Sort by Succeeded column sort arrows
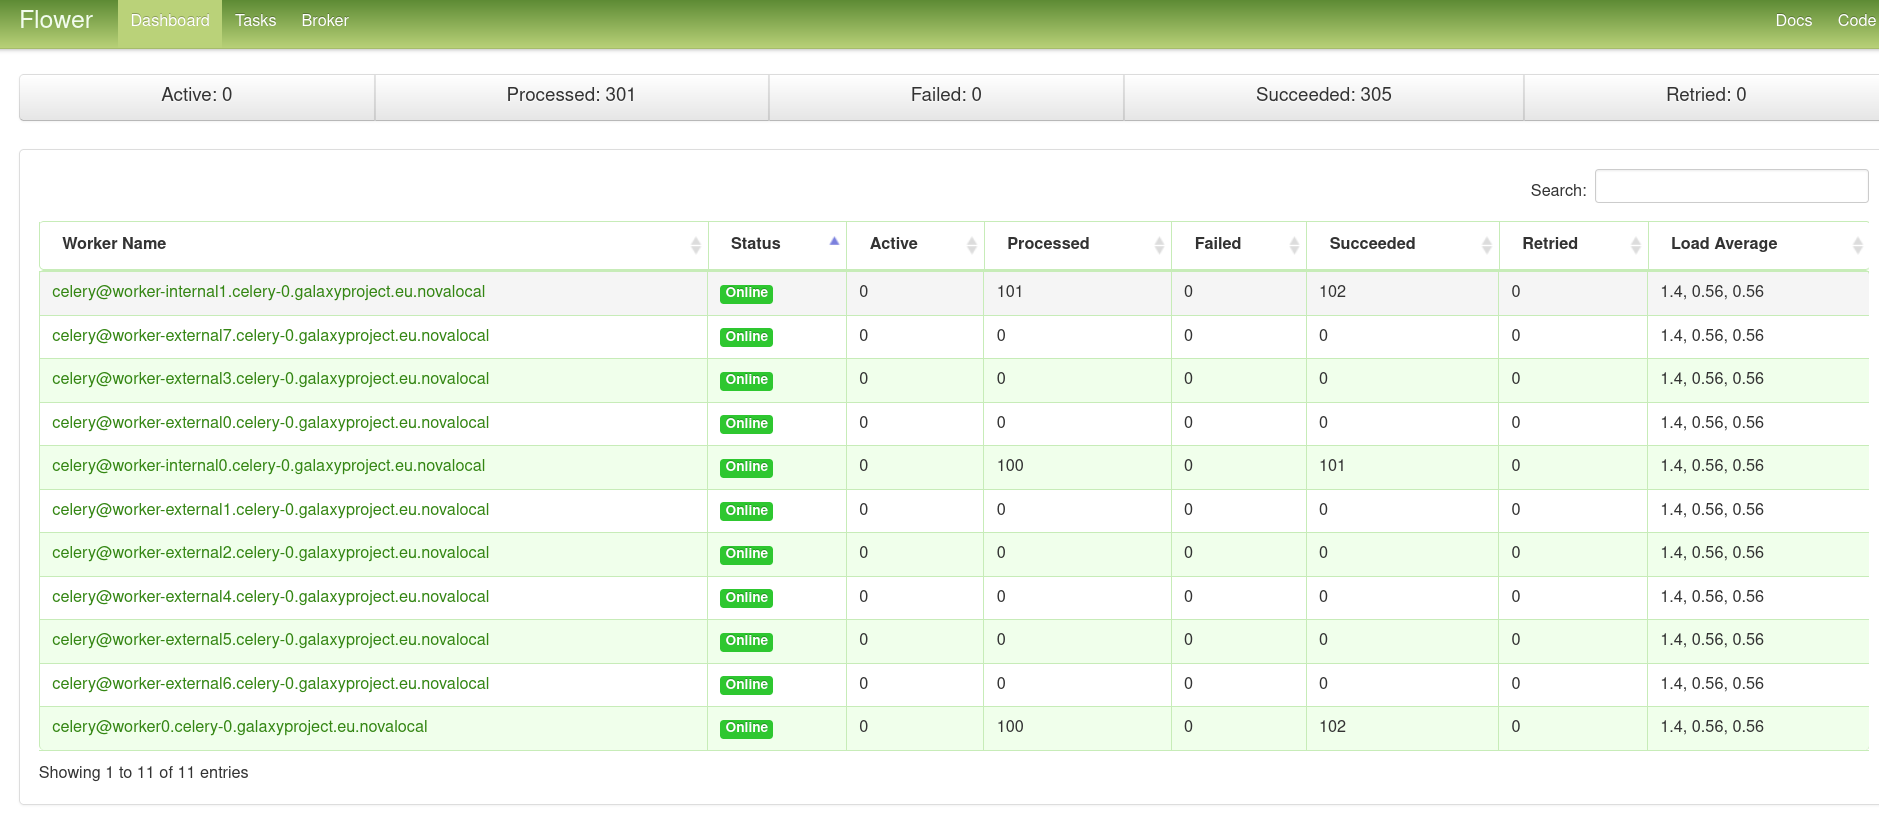Screen dimensions: 1879x814 [x=1486, y=245]
